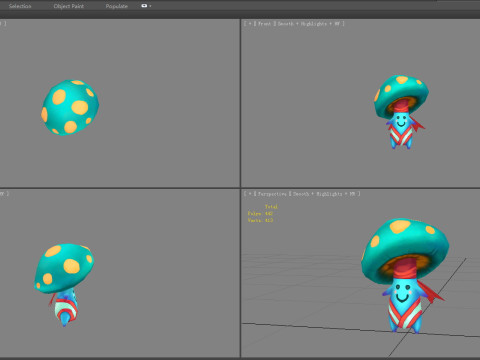This screenshot has width=480, height=360.
Task: Open Front viewport Smooth + Highlights shading menu
Action: click(310, 24)
